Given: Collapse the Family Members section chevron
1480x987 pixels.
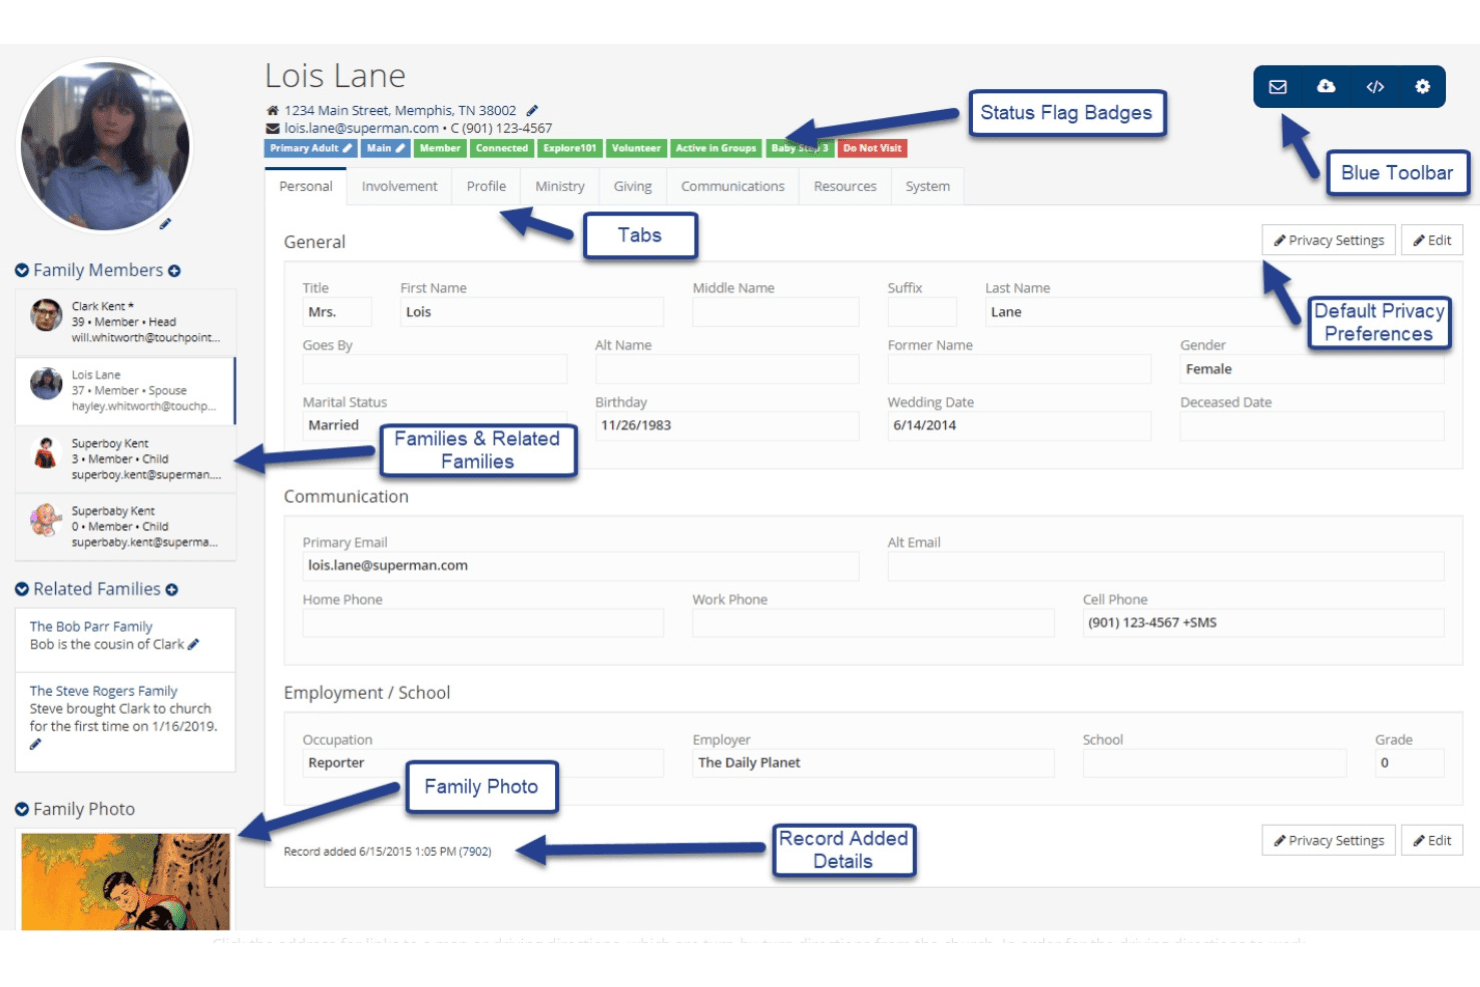Looking at the screenshot, I should click(x=22, y=271).
